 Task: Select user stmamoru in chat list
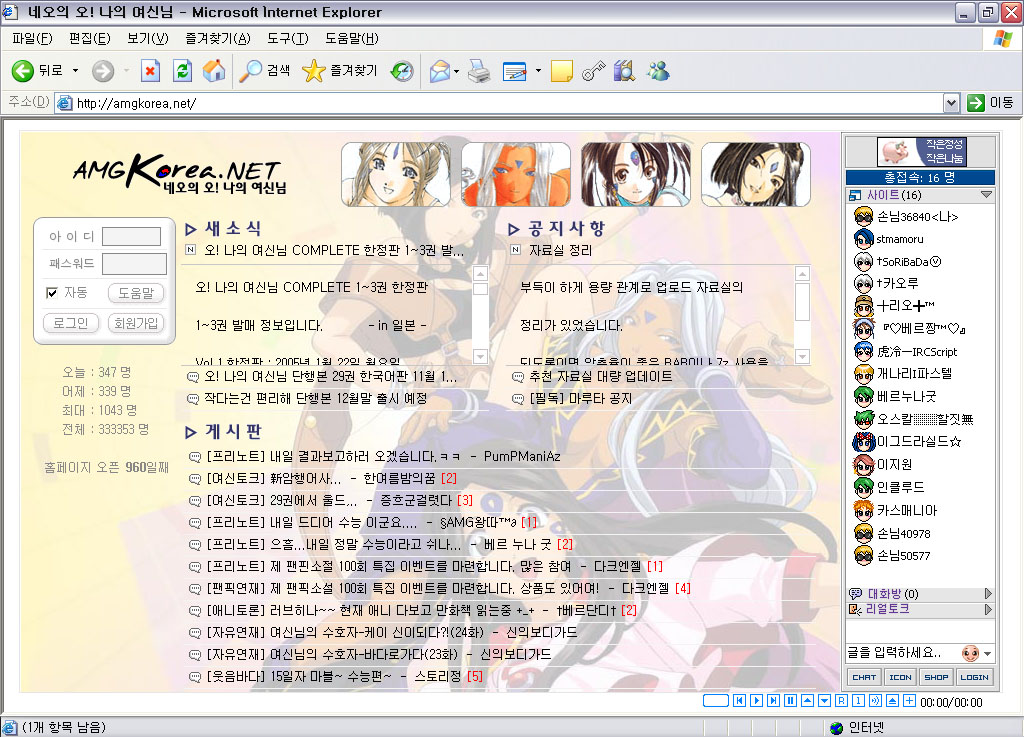[899, 239]
